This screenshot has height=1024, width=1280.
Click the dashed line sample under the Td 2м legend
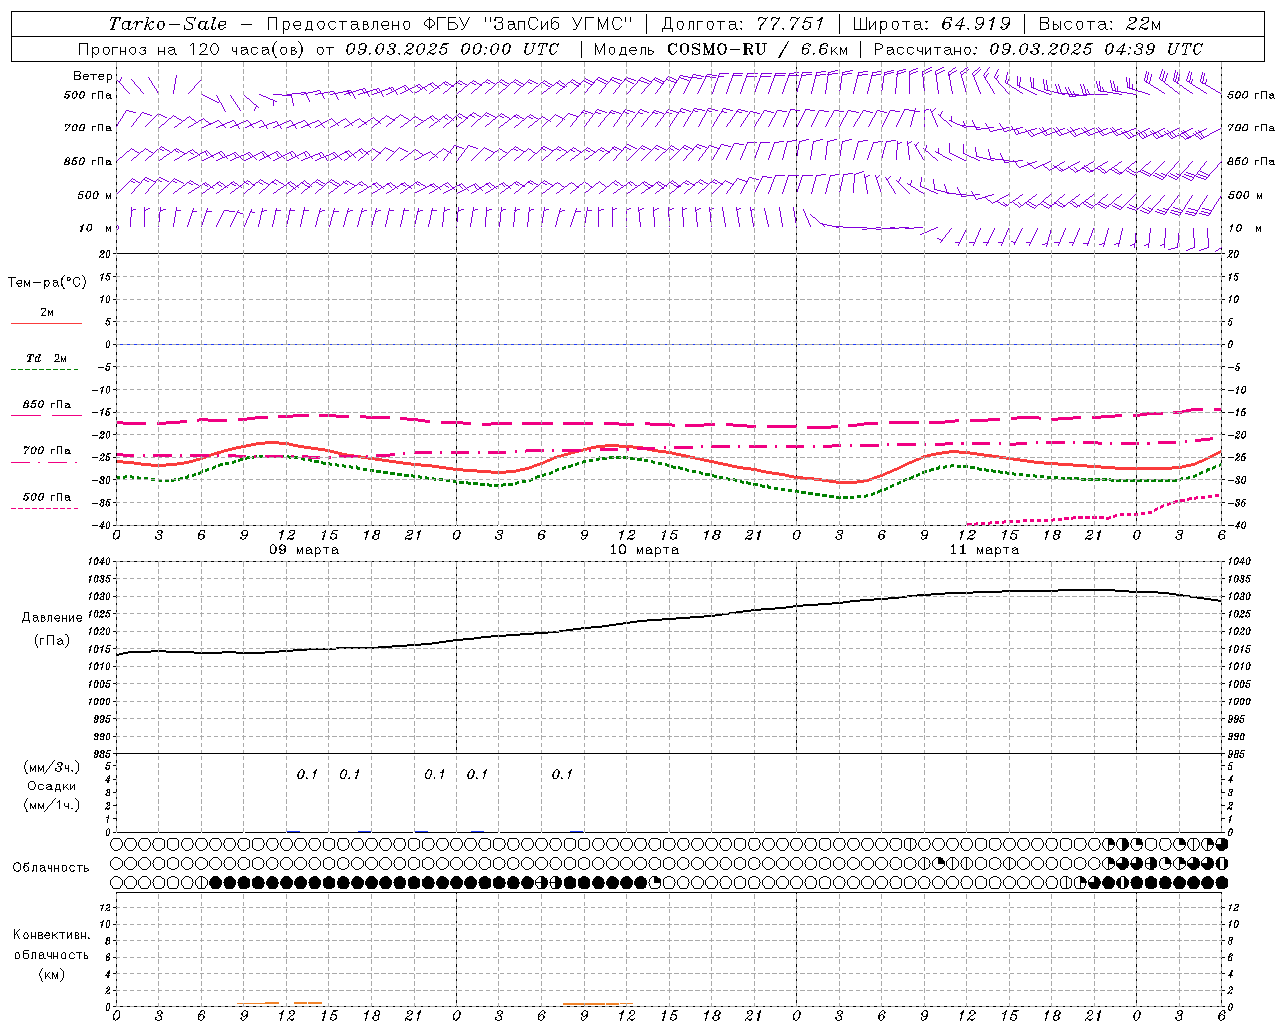pos(46,370)
